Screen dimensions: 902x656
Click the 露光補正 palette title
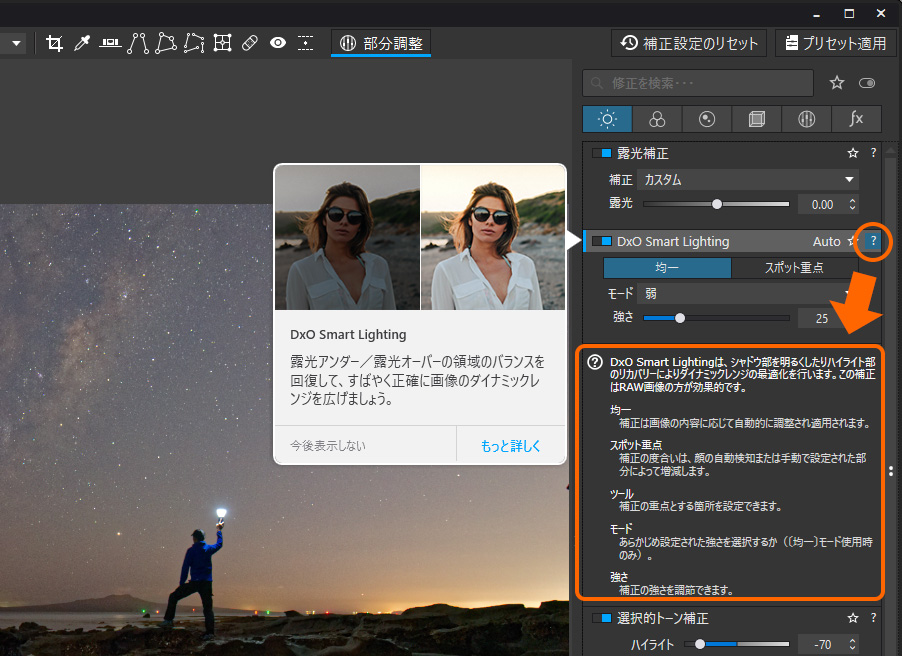(643, 153)
